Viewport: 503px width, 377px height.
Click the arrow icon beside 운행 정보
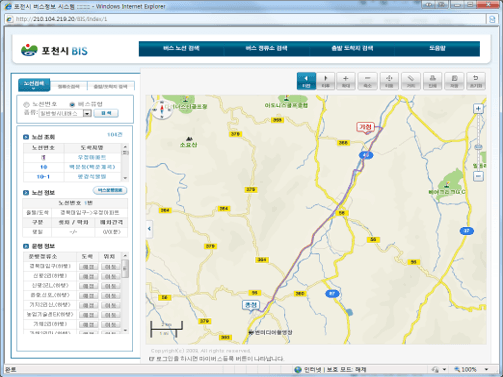coord(26,246)
